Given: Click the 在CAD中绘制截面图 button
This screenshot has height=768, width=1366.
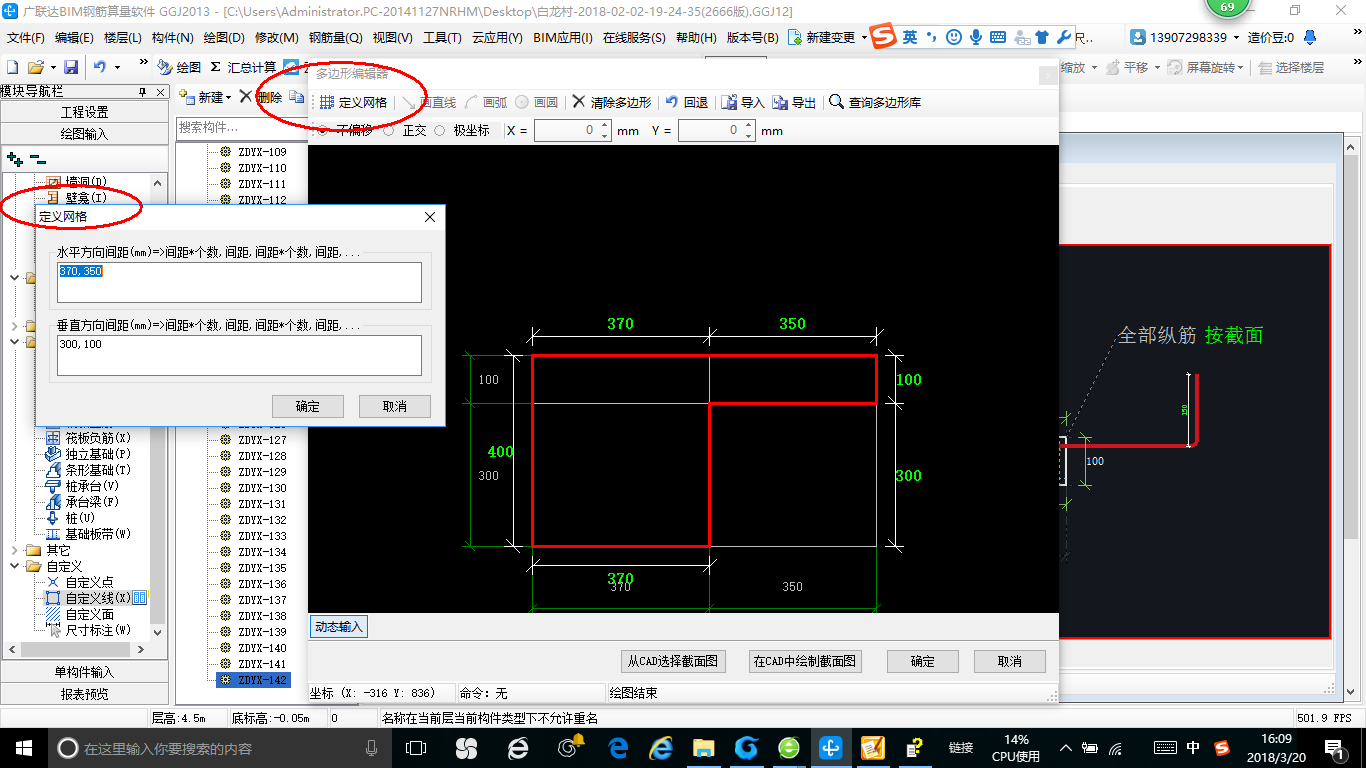Looking at the screenshot, I should [805, 661].
